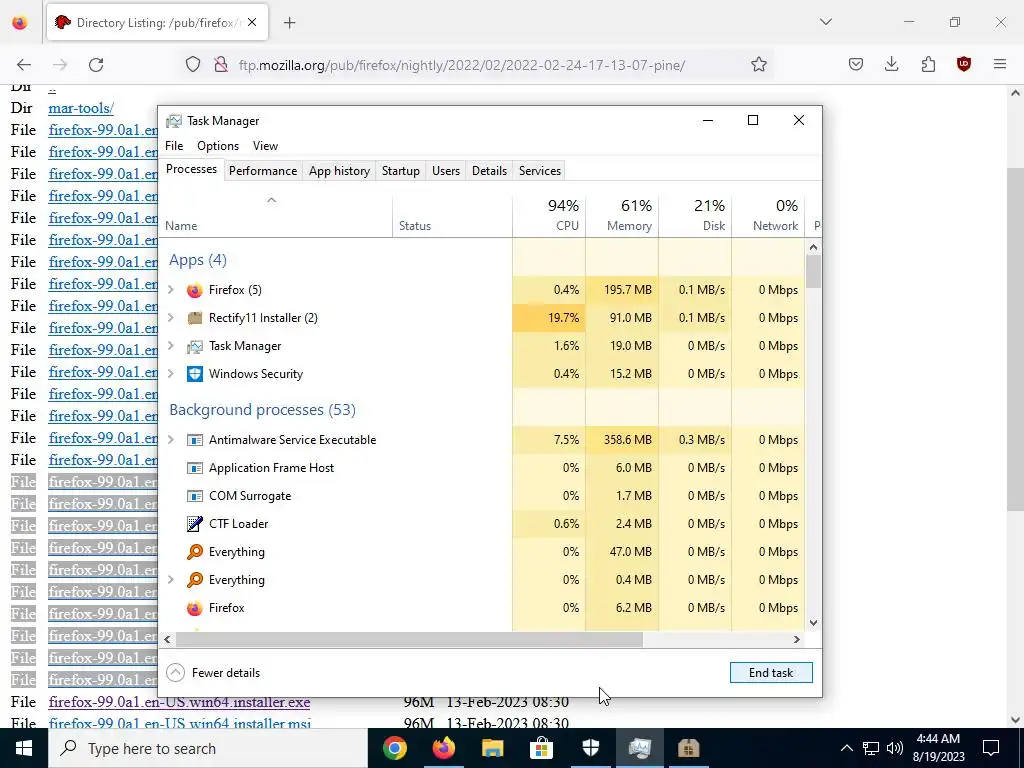1024x768 pixels.
Task: Open Chrome from the taskbar
Action: pyautogui.click(x=394, y=748)
